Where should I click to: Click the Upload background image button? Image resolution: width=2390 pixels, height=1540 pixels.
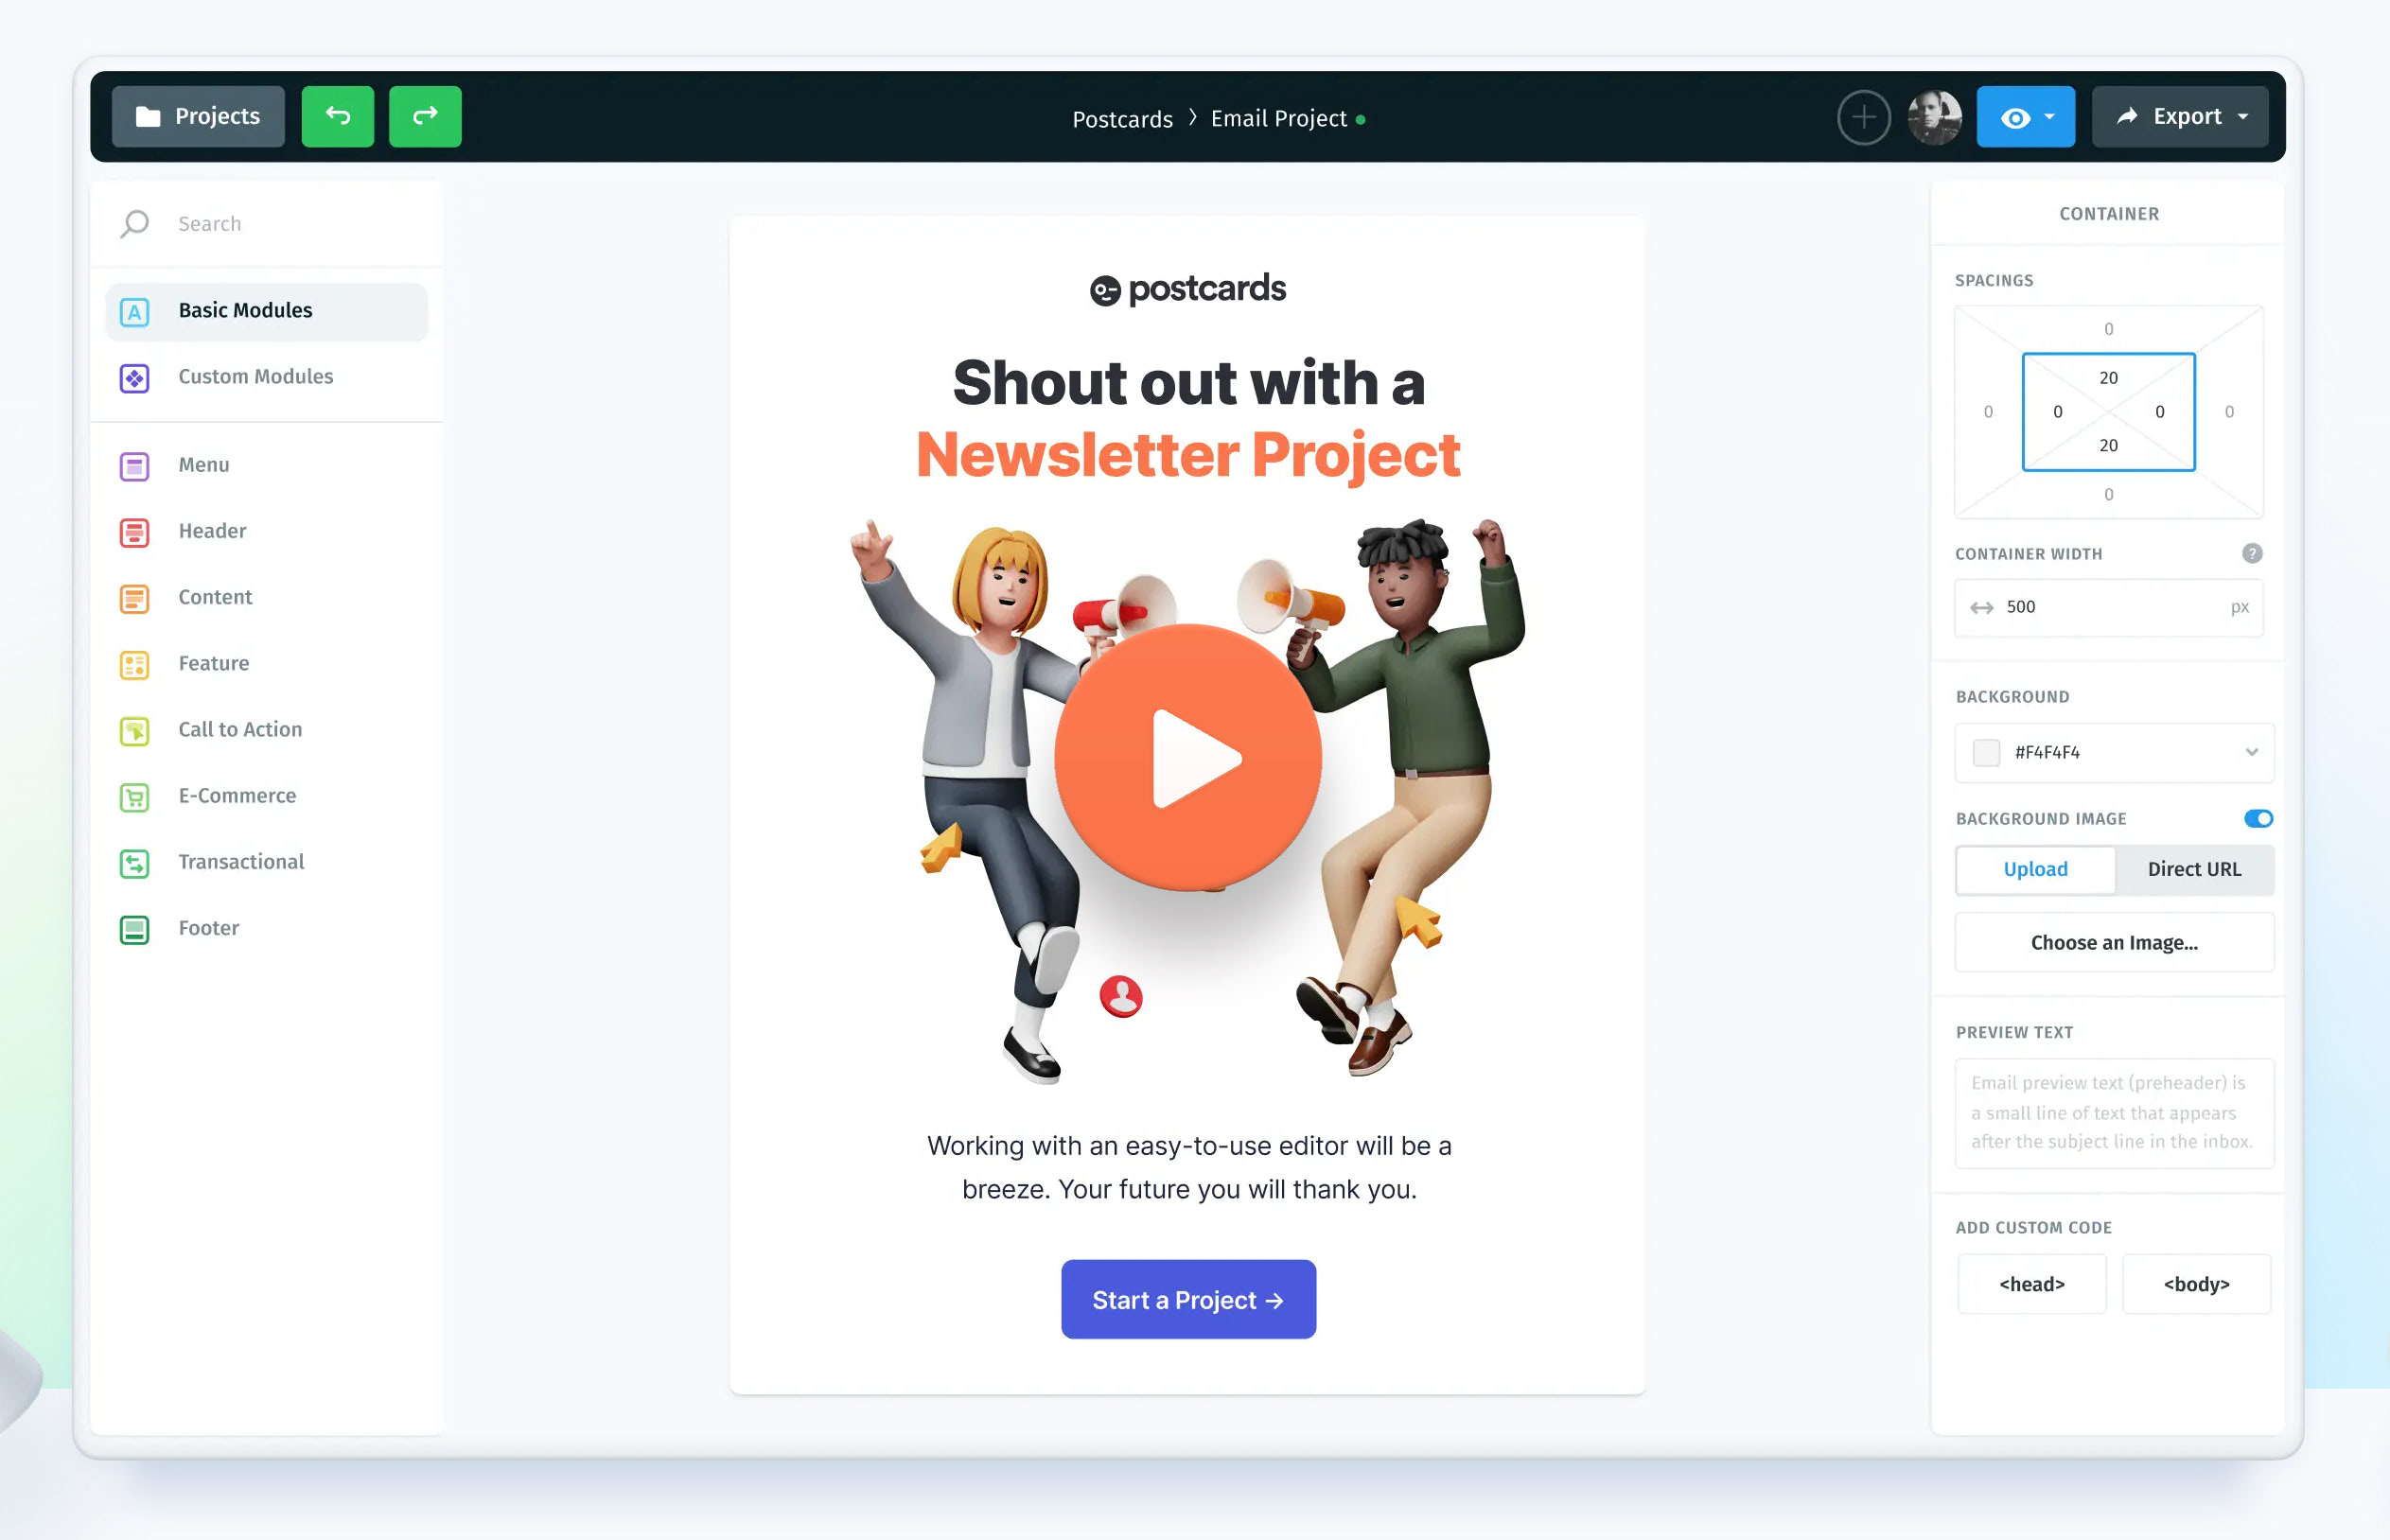point(2033,869)
